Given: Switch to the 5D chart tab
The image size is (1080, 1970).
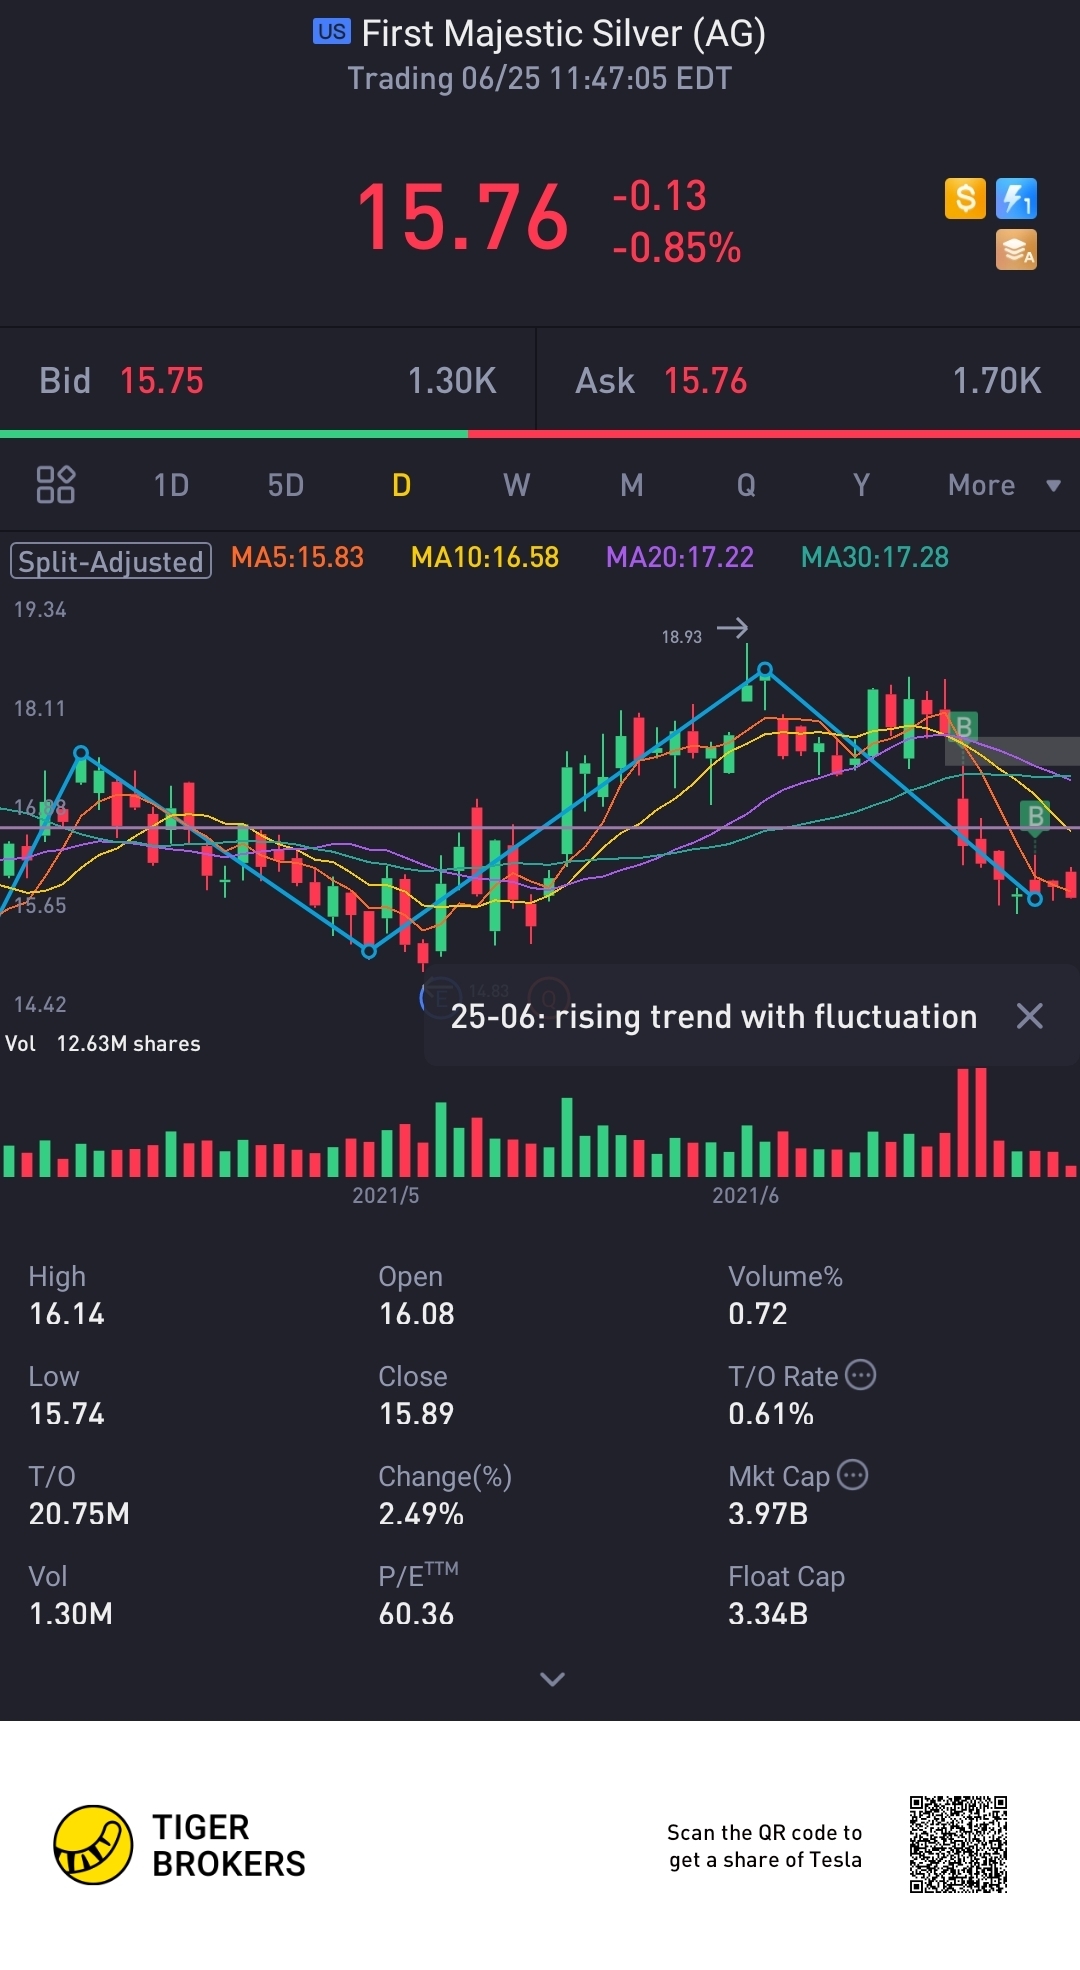Looking at the screenshot, I should click(285, 485).
